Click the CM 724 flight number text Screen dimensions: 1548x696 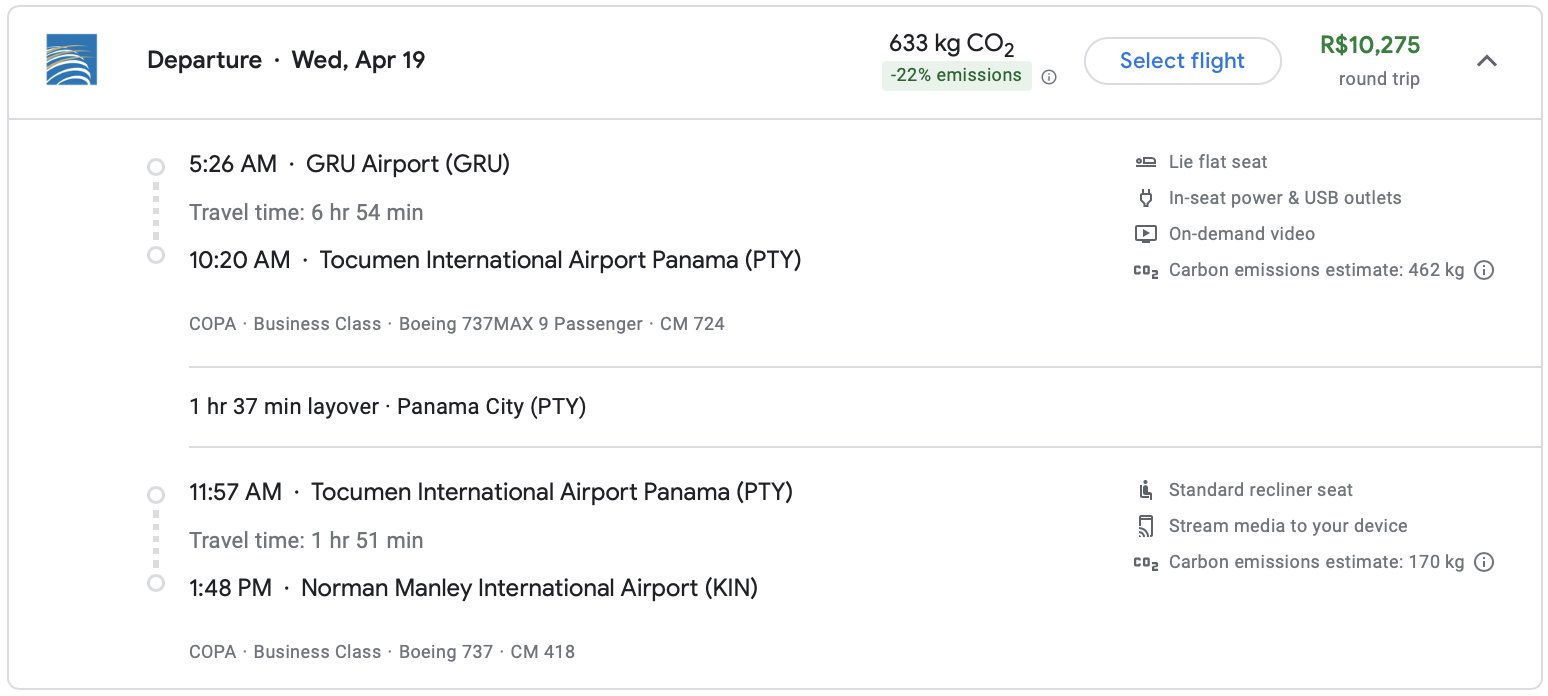692,324
